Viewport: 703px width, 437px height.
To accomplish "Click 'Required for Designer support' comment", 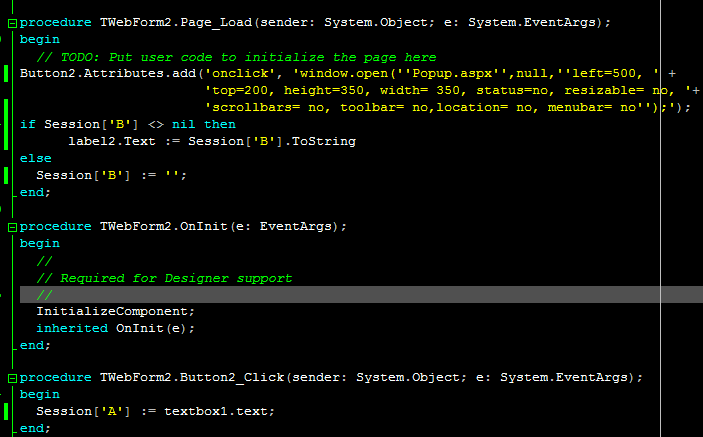I will coord(175,277).
